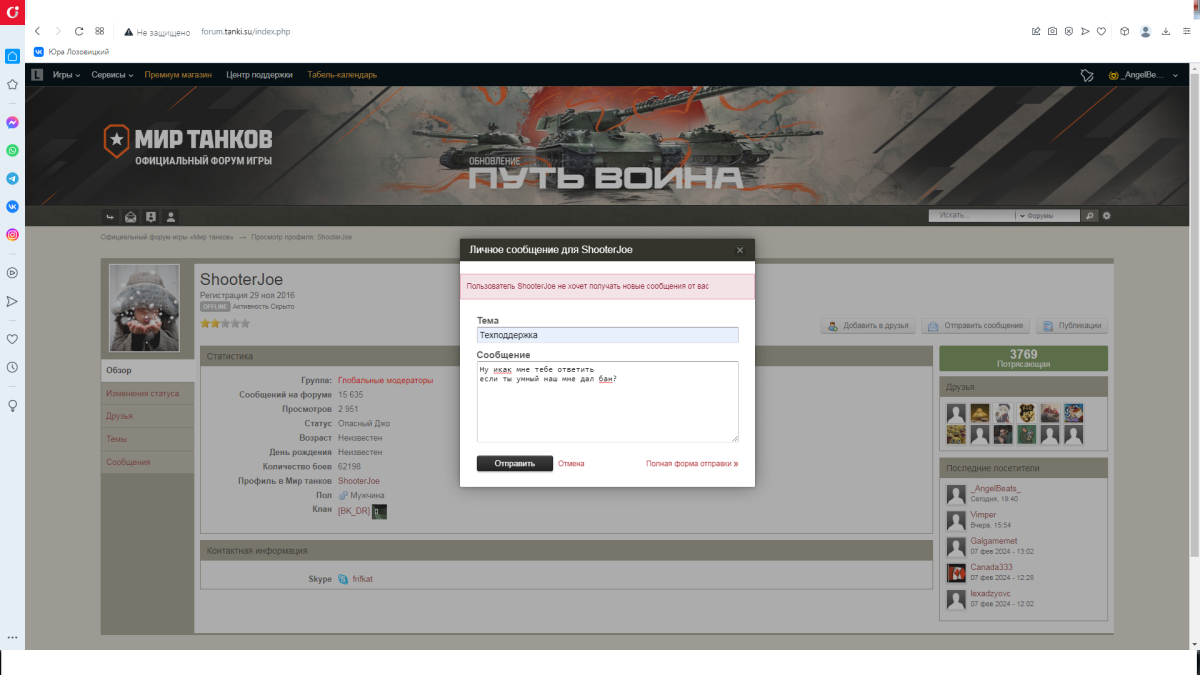This screenshot has height=675, width=1200.
Task: Expand the Игры menu
Action: (66, 74)
